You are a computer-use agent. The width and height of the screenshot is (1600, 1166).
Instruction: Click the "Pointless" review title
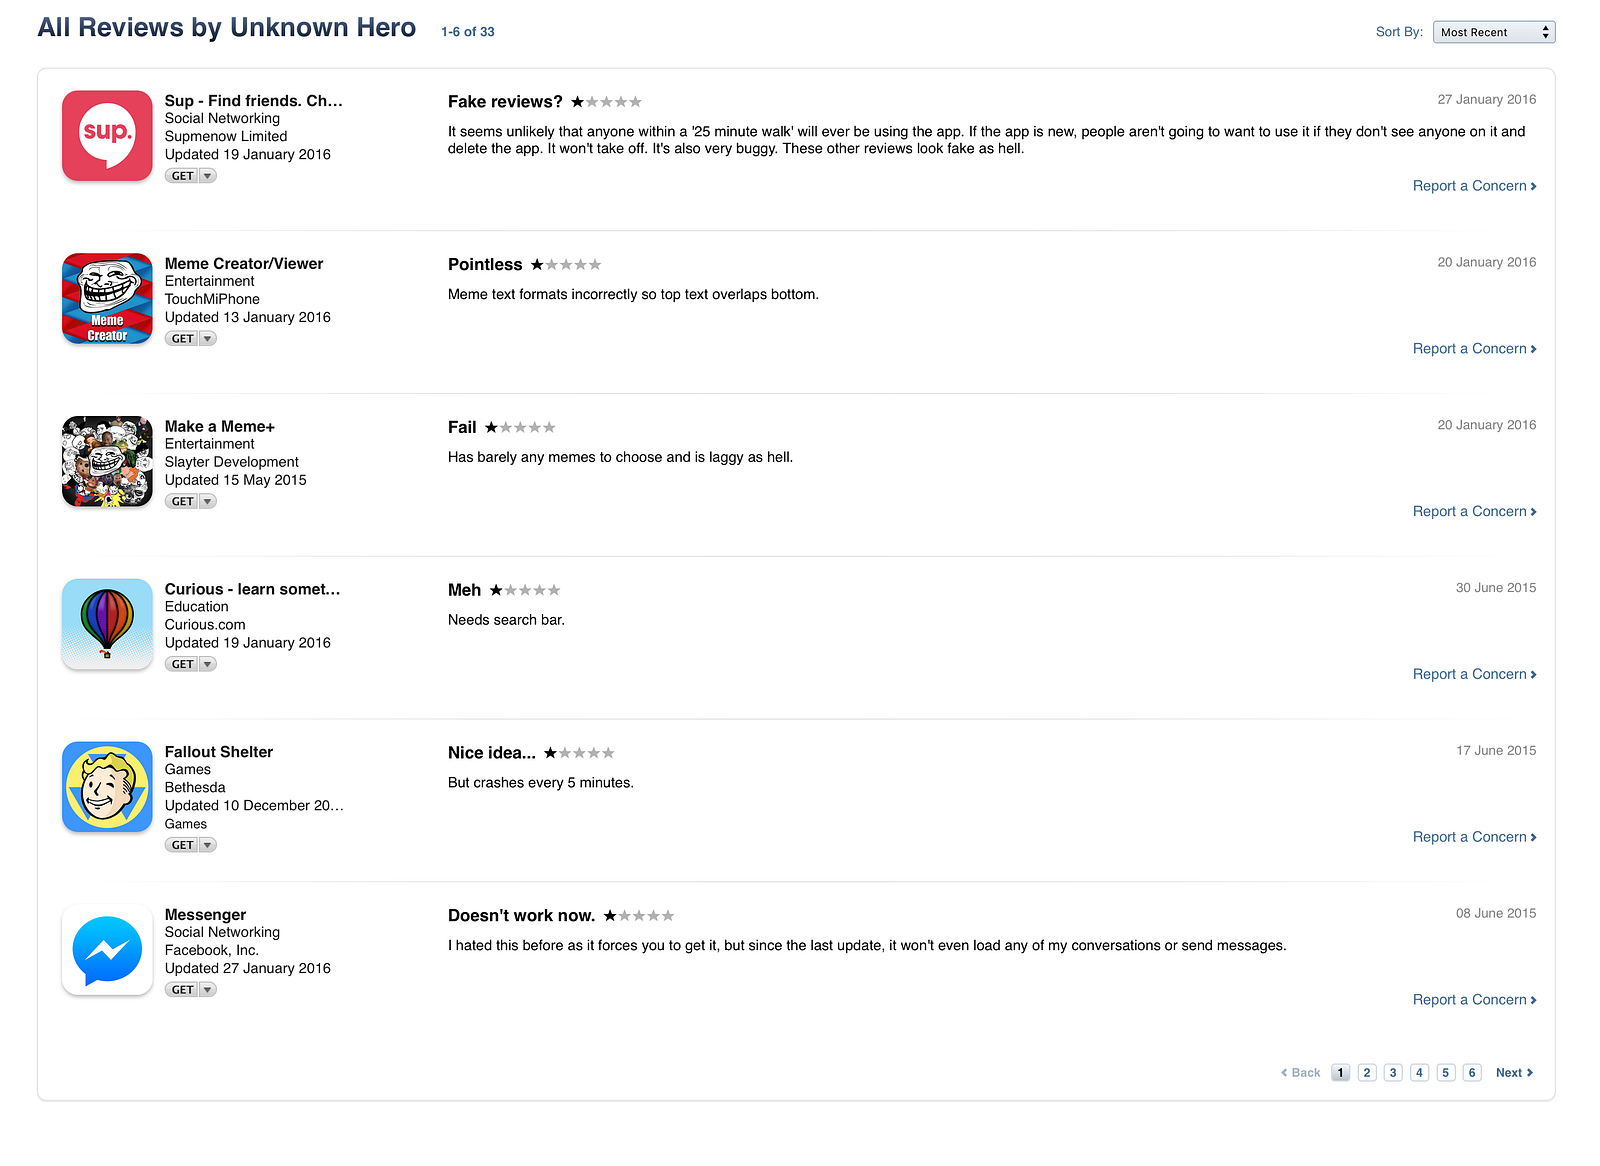point(485,265)
